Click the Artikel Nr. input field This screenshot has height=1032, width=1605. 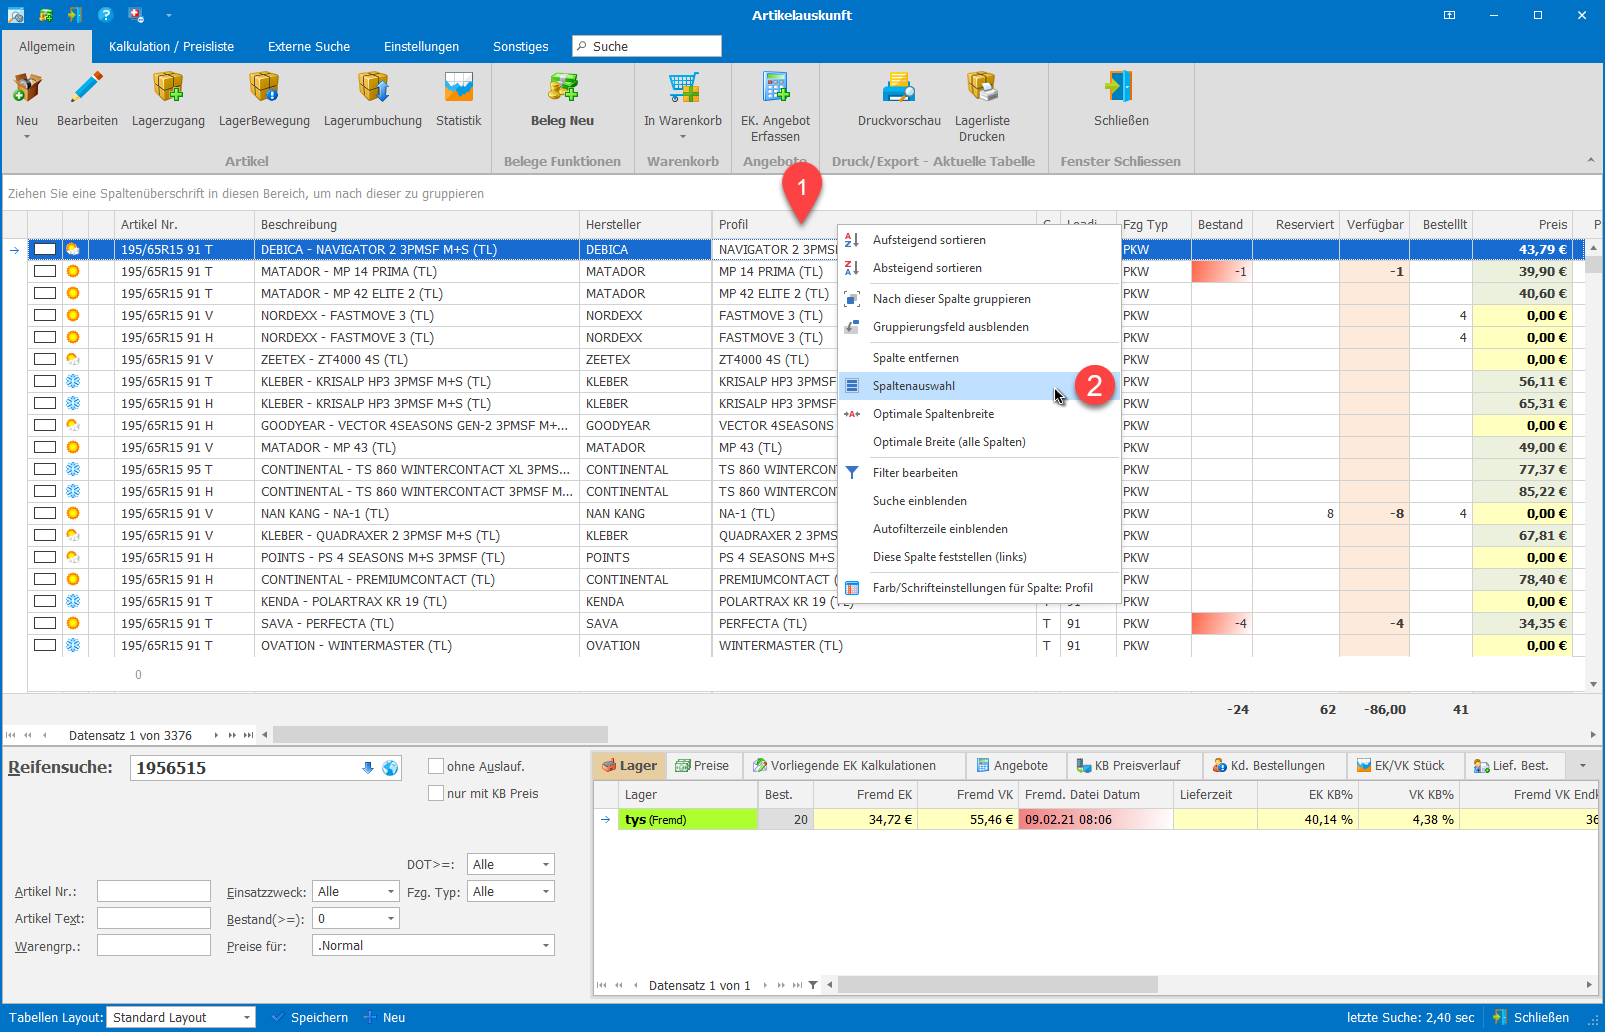[154, 891]
